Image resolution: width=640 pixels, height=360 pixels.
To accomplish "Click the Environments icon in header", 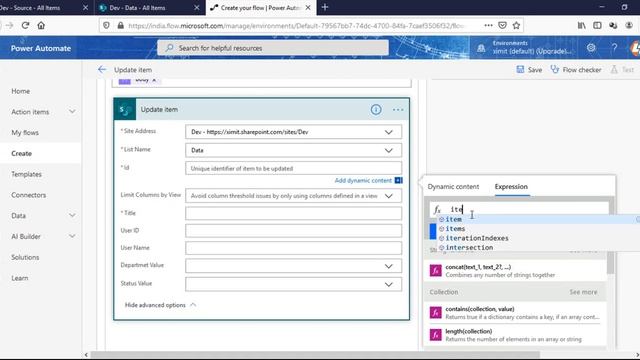I will [x=481, y=48].
